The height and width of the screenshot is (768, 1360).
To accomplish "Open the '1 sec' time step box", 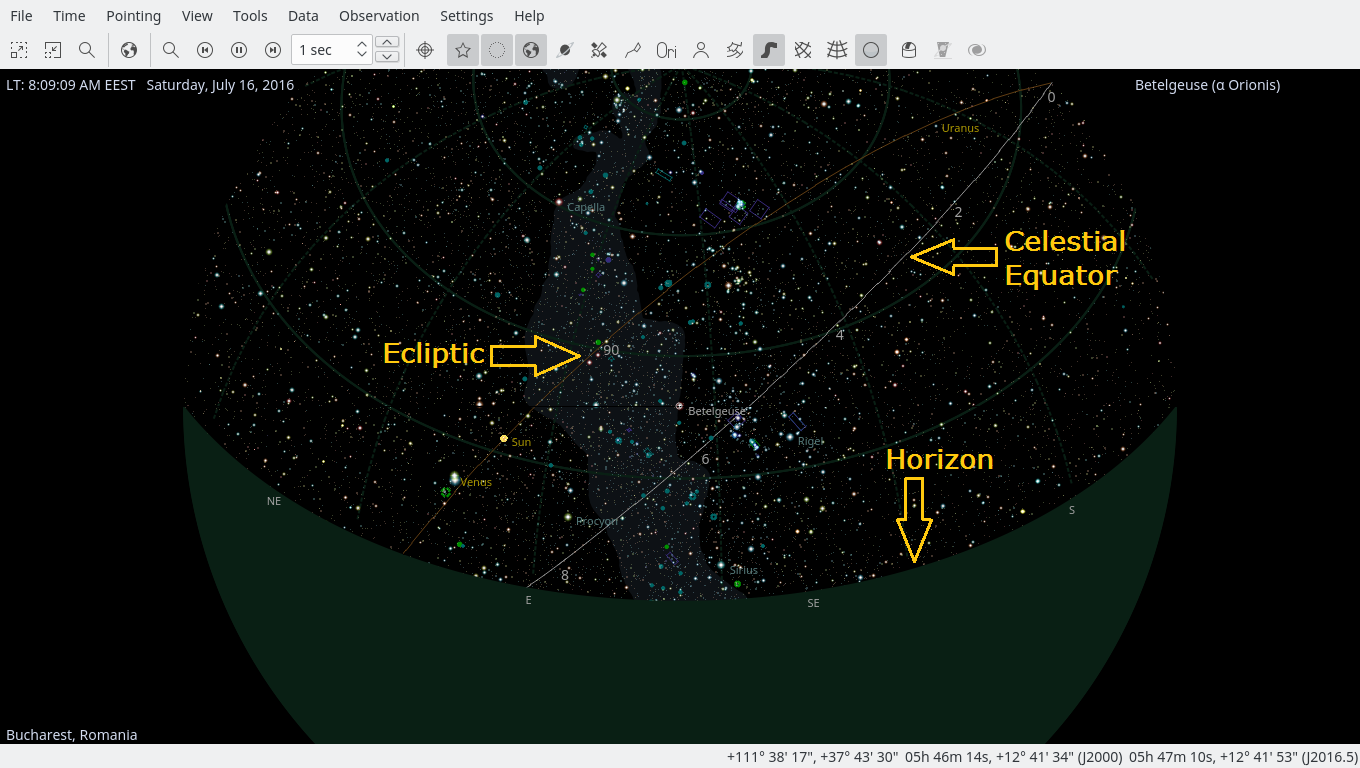I will click(x=323, y=50).
